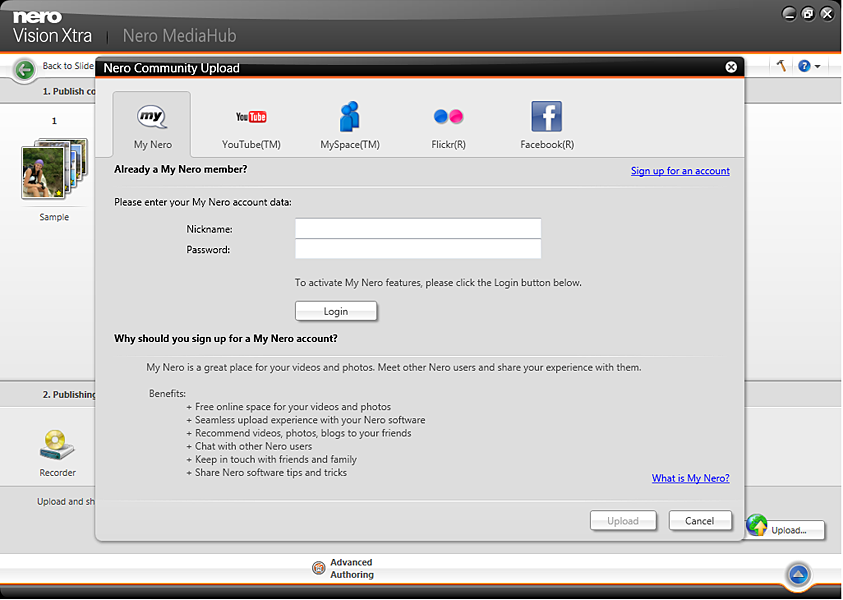The image size is (843, 600).
Task: Select the My Nero tab icon
Action: click(x=152, y=118)
